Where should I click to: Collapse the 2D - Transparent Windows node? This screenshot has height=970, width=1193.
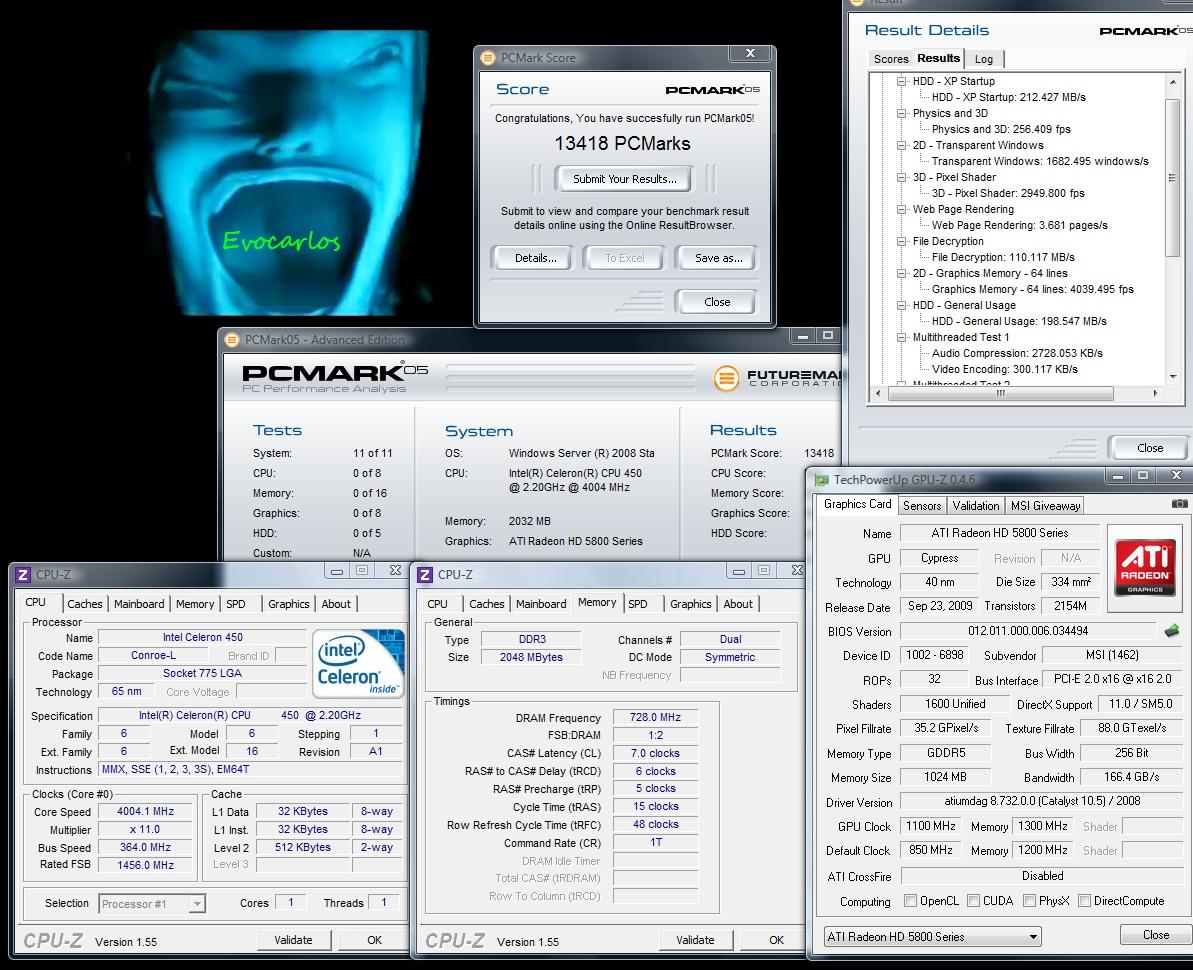[902, 145]
